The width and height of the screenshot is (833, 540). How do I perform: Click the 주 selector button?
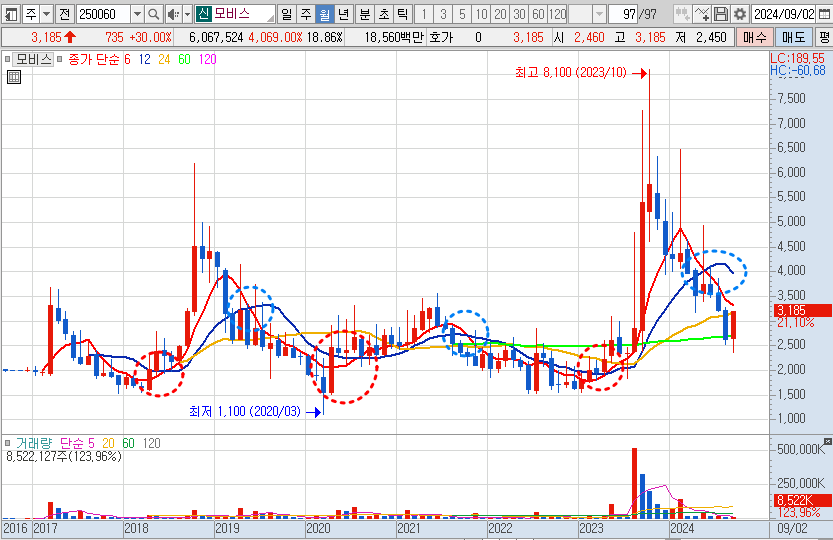pyautogui.click(x=31, y=14)
